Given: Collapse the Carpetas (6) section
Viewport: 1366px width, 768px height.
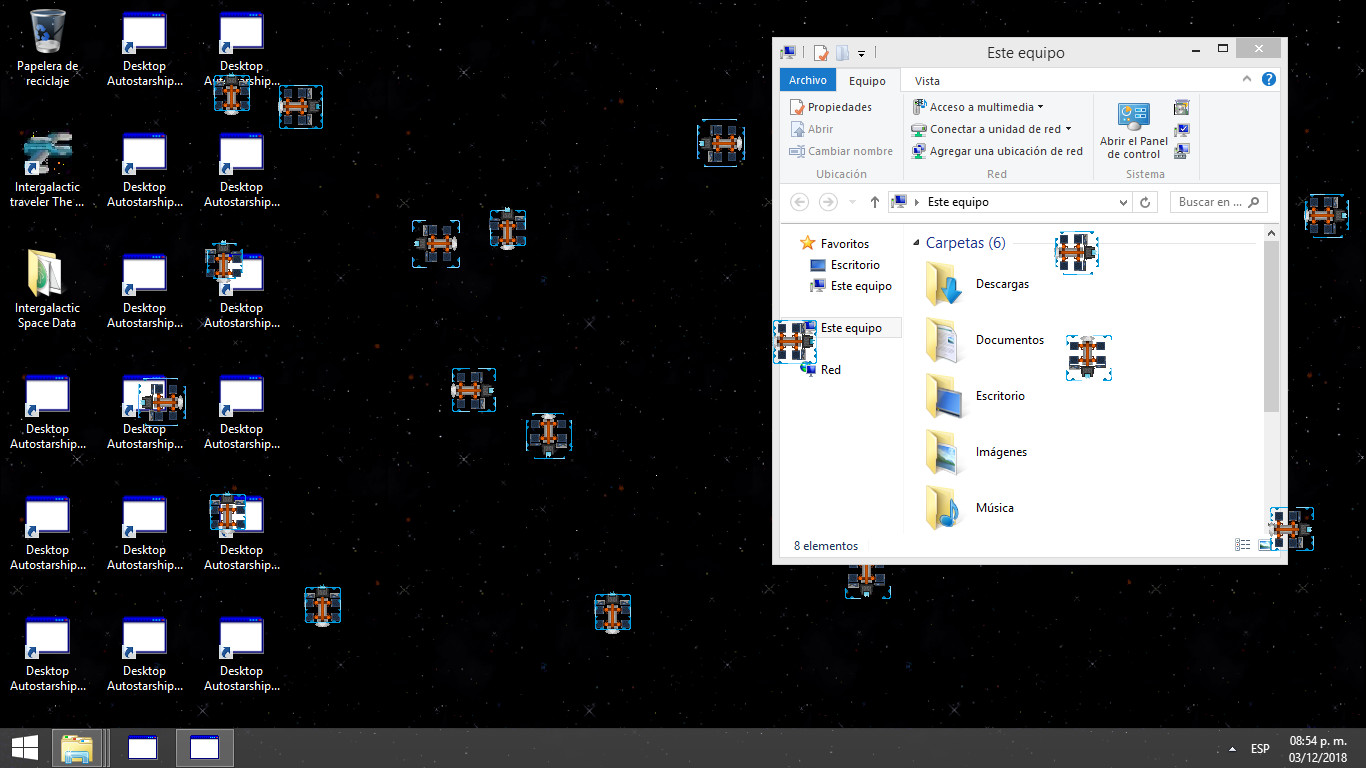Looking at the screenshot, I should click(916, 242).
